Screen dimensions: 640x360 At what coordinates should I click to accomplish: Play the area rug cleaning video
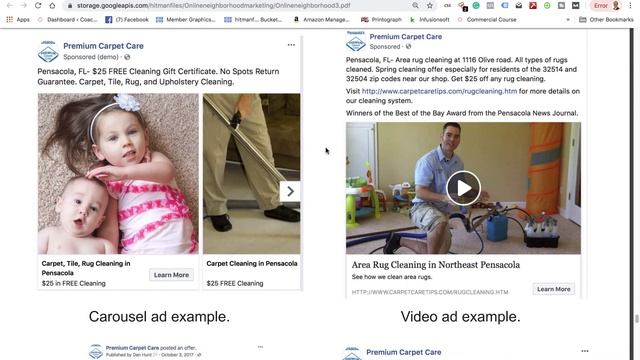coord(463,188)
